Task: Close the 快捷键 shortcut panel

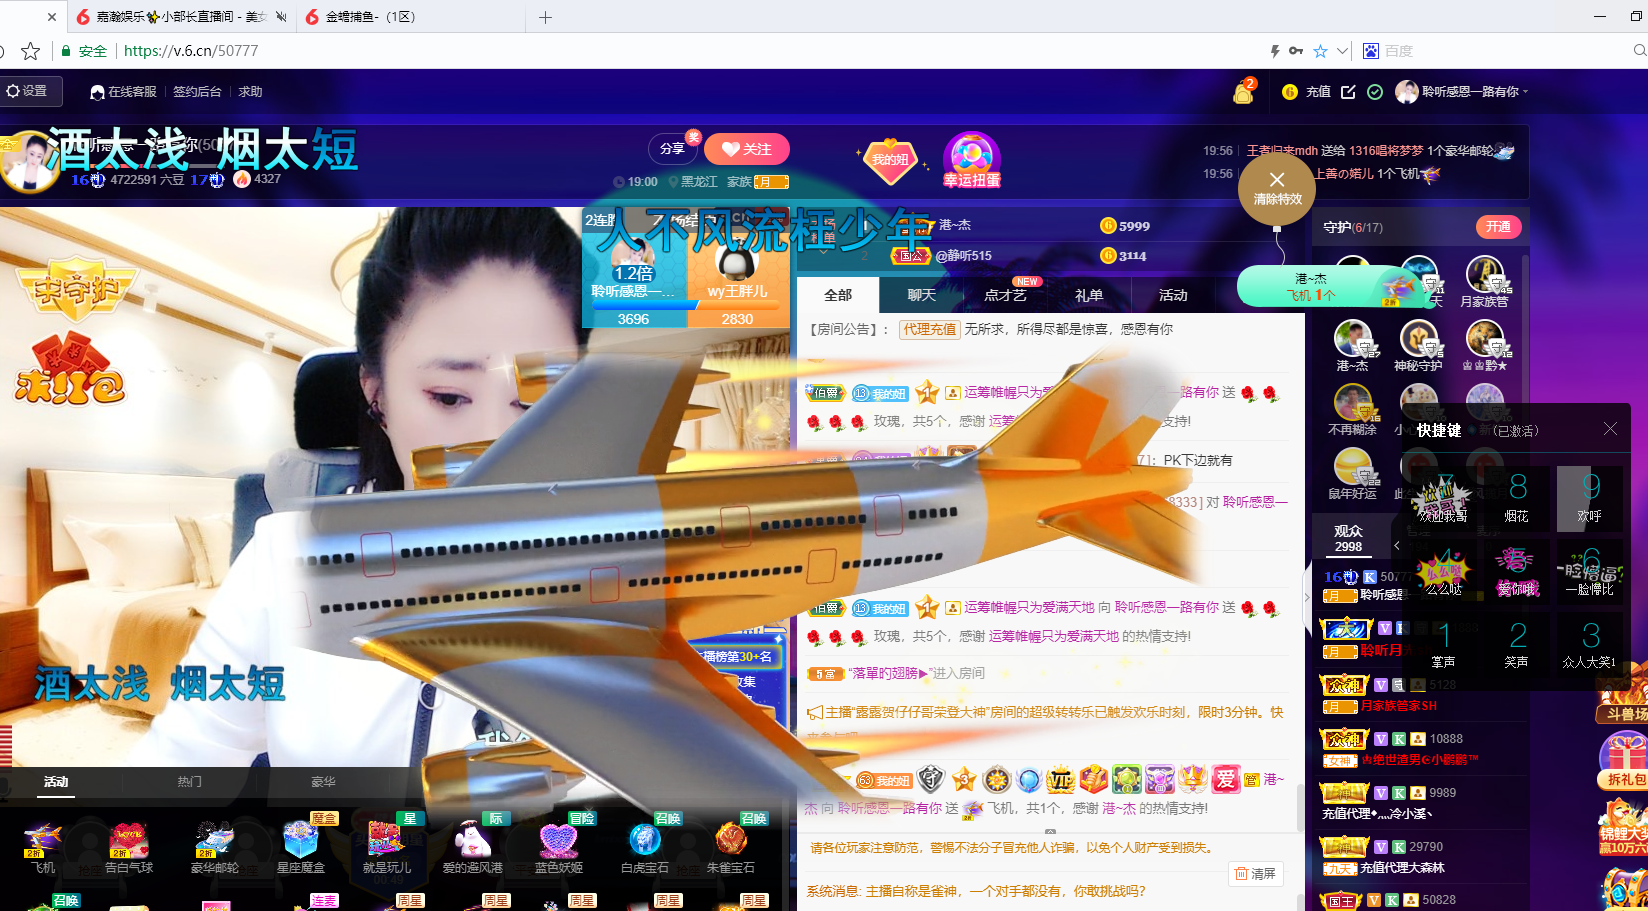Action: pyautogui.click(x=1610, y=429)
